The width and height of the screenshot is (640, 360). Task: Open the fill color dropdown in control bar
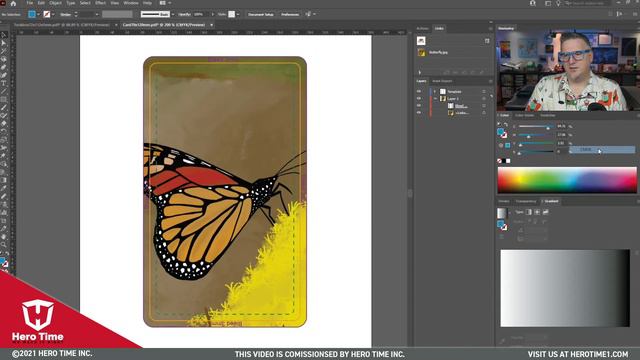tap(38, 14)
